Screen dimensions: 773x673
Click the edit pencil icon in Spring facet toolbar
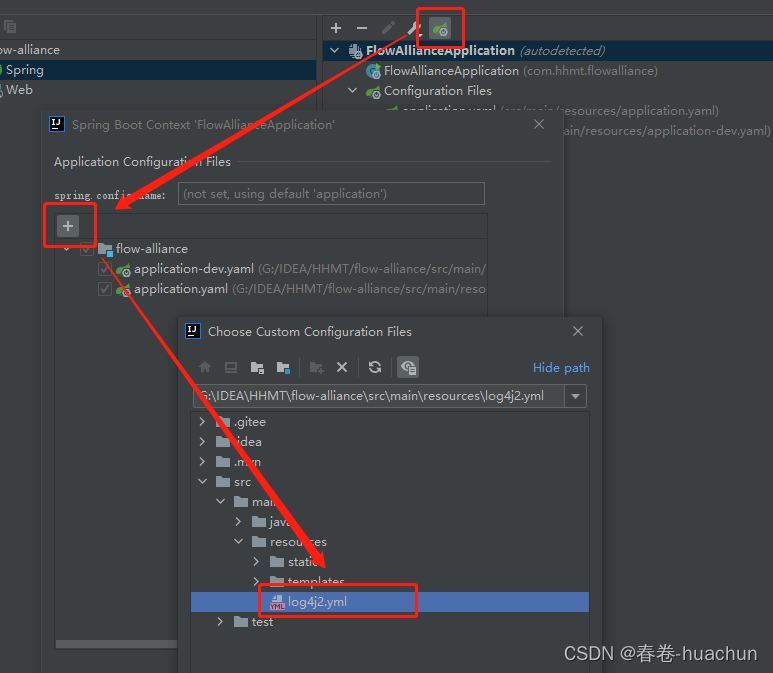click(388, 28)
